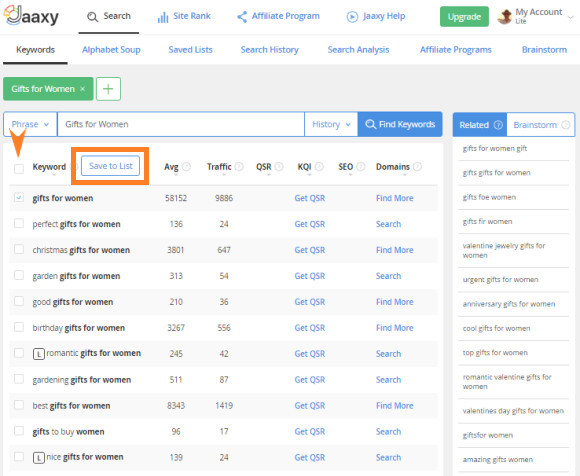Click the green Upgrade button
The image size is (580, 476).
464,17
